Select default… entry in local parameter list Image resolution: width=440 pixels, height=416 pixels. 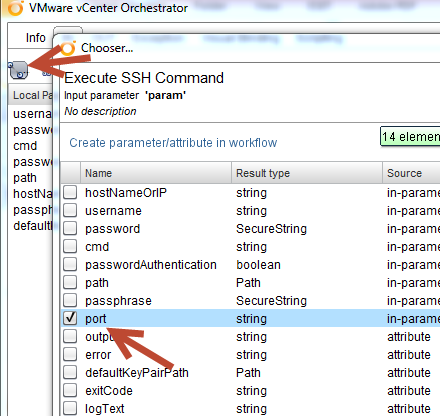33,226
